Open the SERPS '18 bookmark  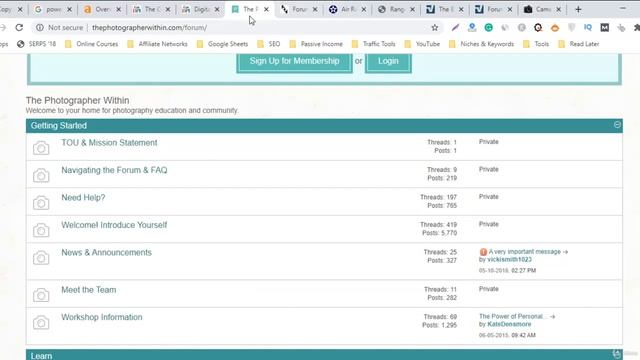tap(36, 44)
